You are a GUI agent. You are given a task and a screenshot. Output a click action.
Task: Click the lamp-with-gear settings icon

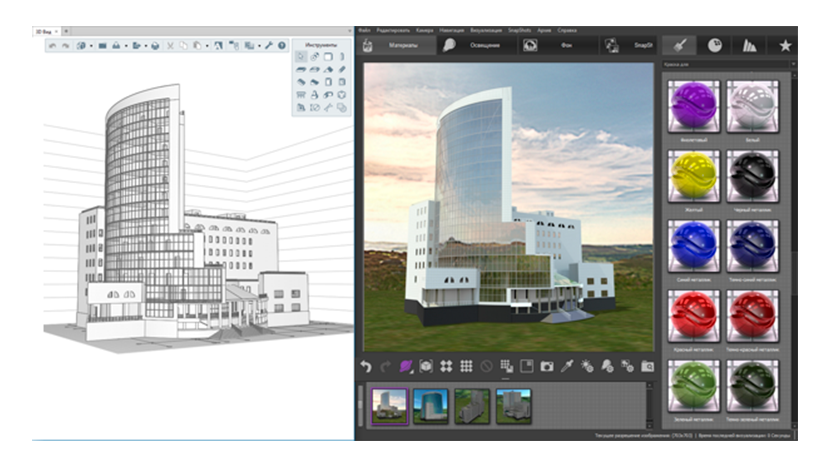pyautogui.click(x=607, y=366)
